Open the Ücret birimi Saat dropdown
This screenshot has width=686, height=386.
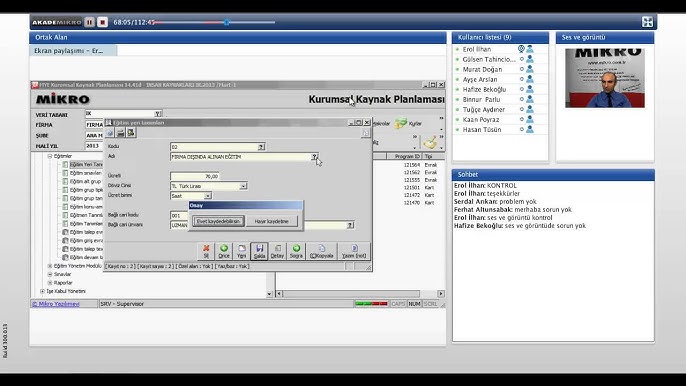point(207,196)
